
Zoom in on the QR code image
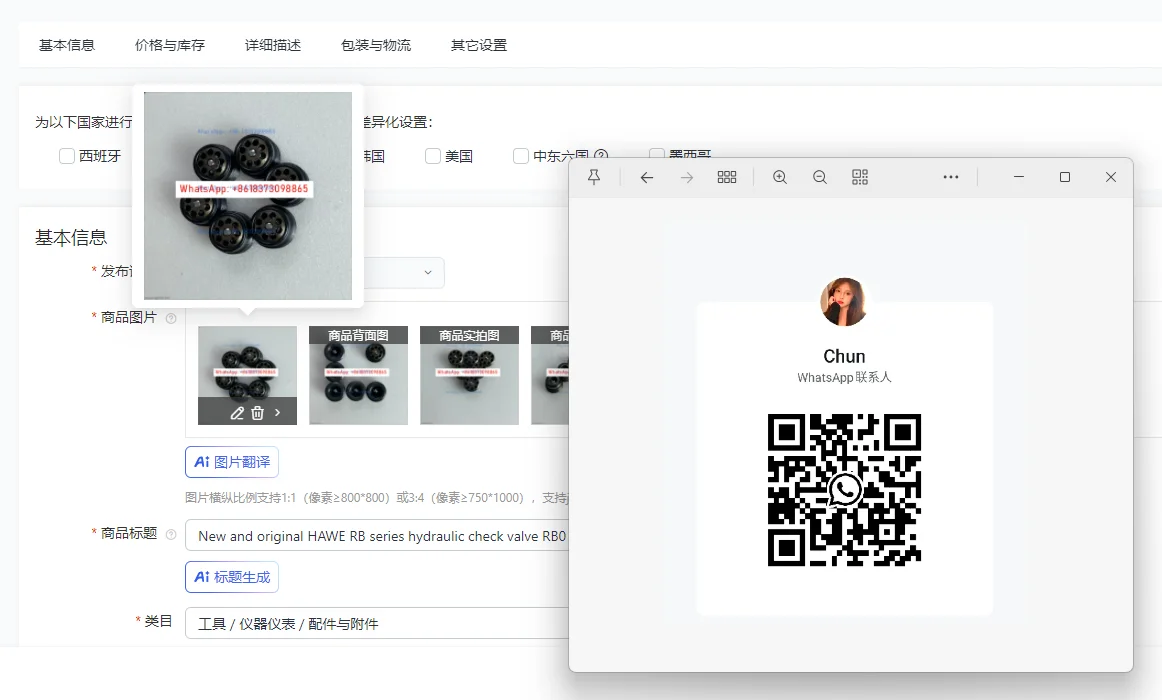click(x=780, y=177)
